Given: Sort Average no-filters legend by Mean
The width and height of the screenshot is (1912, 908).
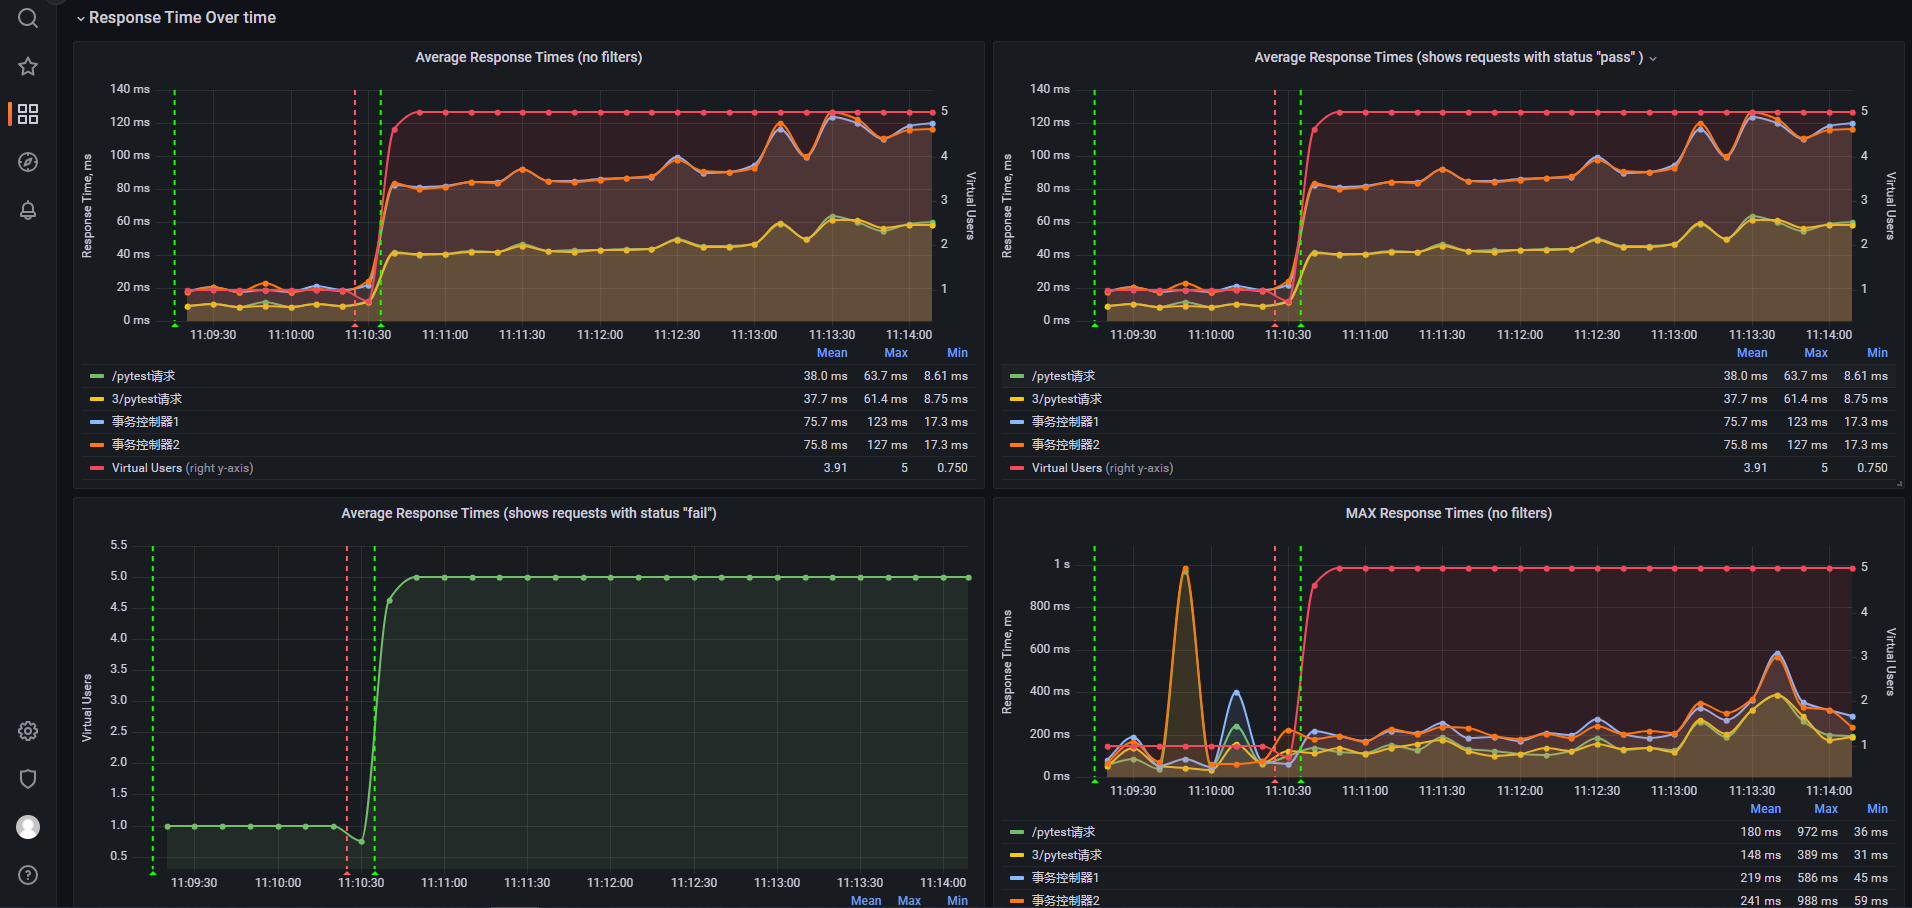Looking at the screenshot, I should [832, 353].
